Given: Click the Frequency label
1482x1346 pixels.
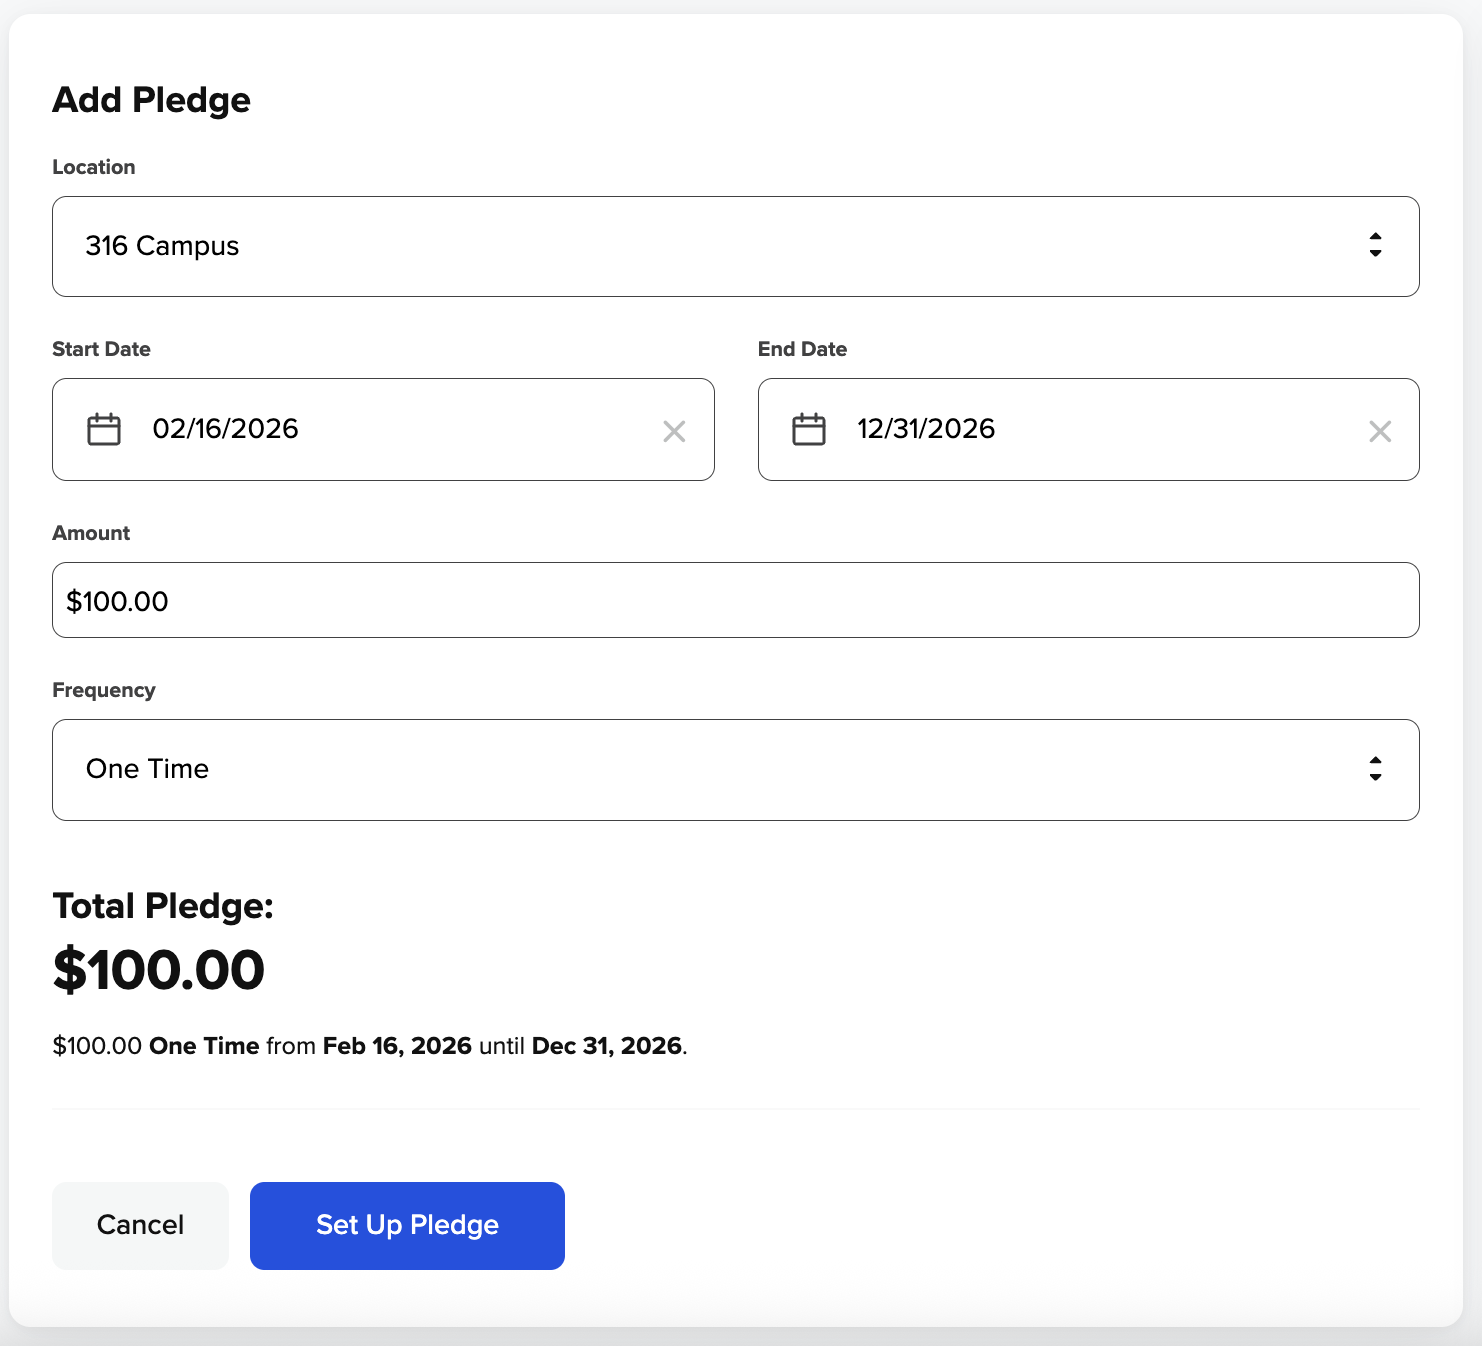Looking at the screenshot, I should (x=104, y=690).
